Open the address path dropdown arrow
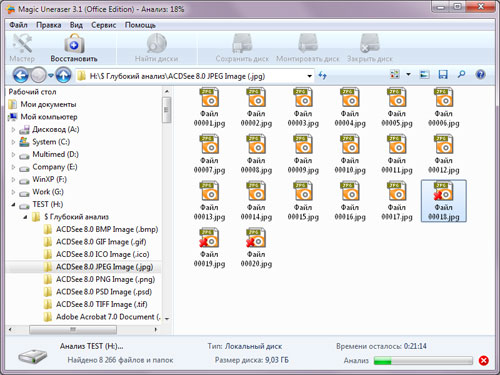 [309, 76]
